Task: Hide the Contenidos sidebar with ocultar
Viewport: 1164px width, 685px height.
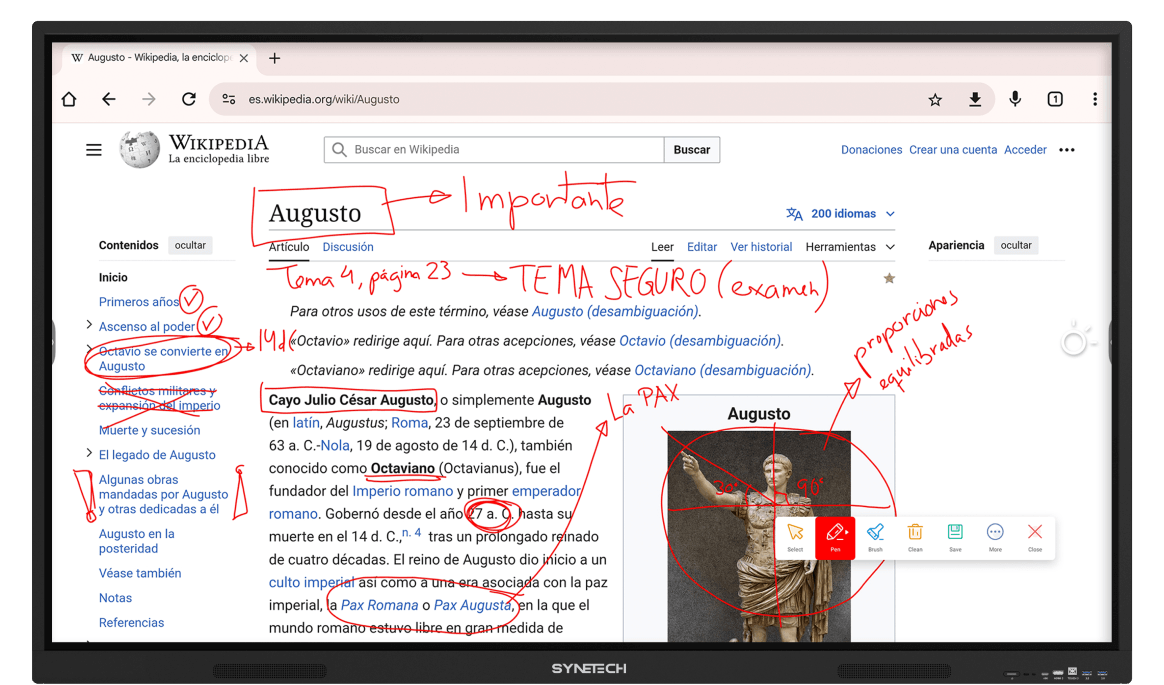Action: point(190,246)
